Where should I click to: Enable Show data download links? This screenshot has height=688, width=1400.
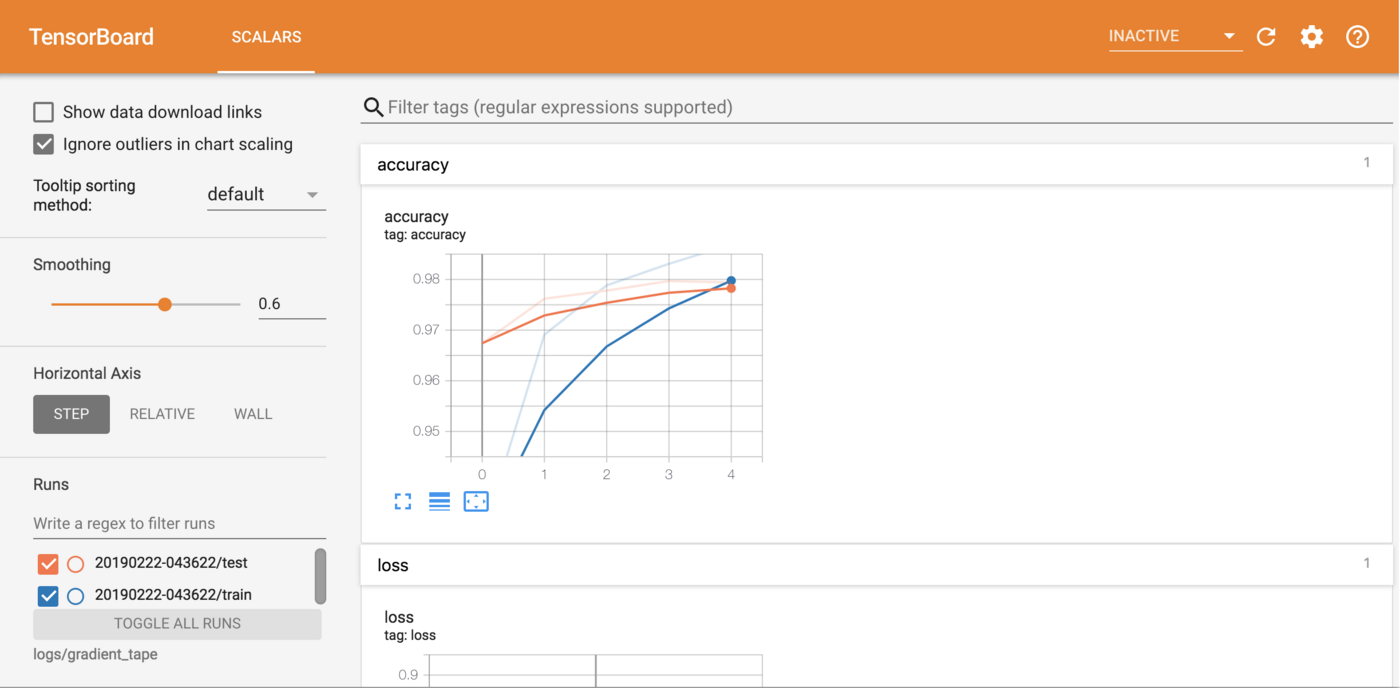click(43, 112)
